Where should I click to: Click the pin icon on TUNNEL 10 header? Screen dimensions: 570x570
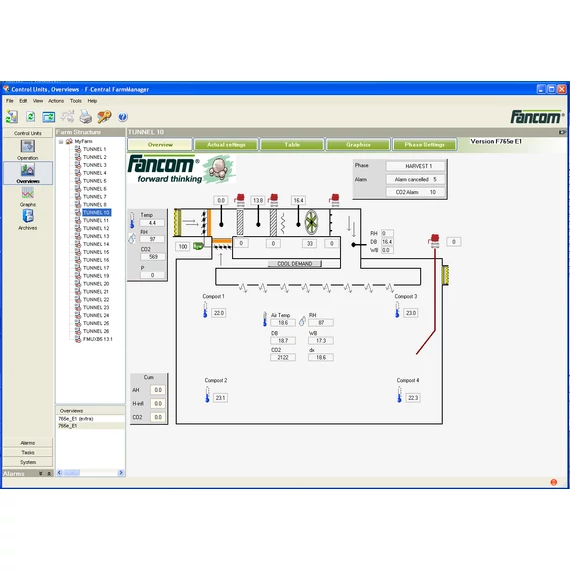coord(562,132)
